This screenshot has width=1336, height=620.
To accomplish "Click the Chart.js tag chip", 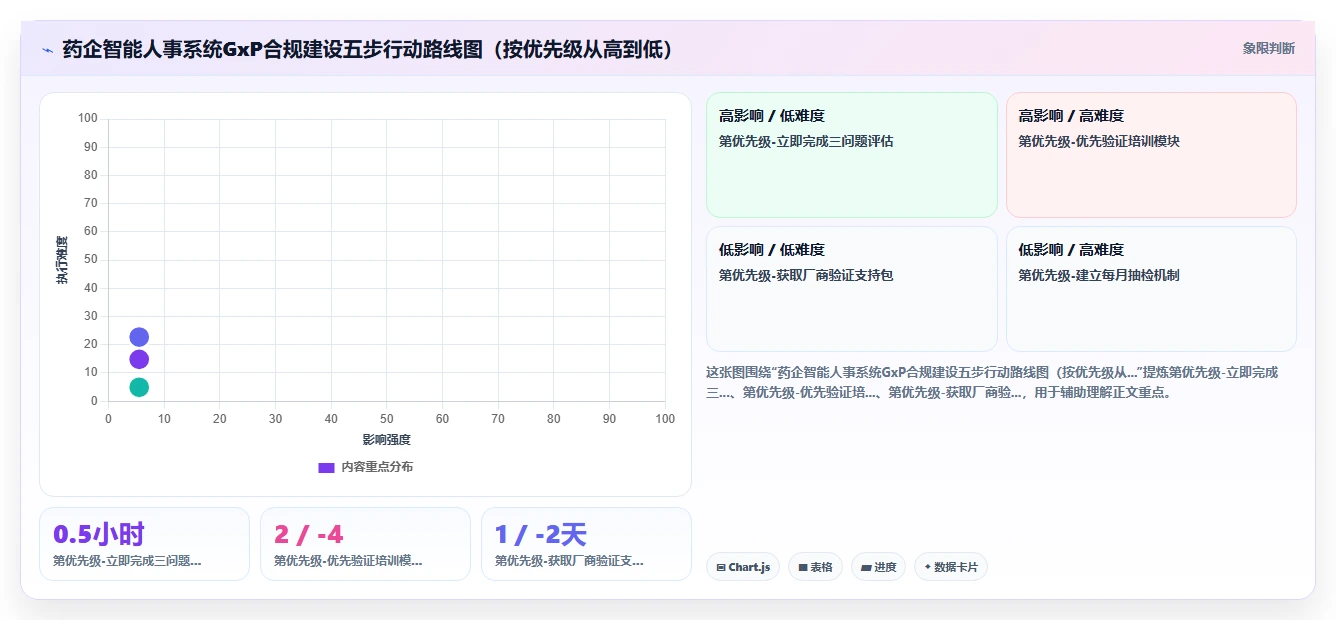I will (743, 567).
